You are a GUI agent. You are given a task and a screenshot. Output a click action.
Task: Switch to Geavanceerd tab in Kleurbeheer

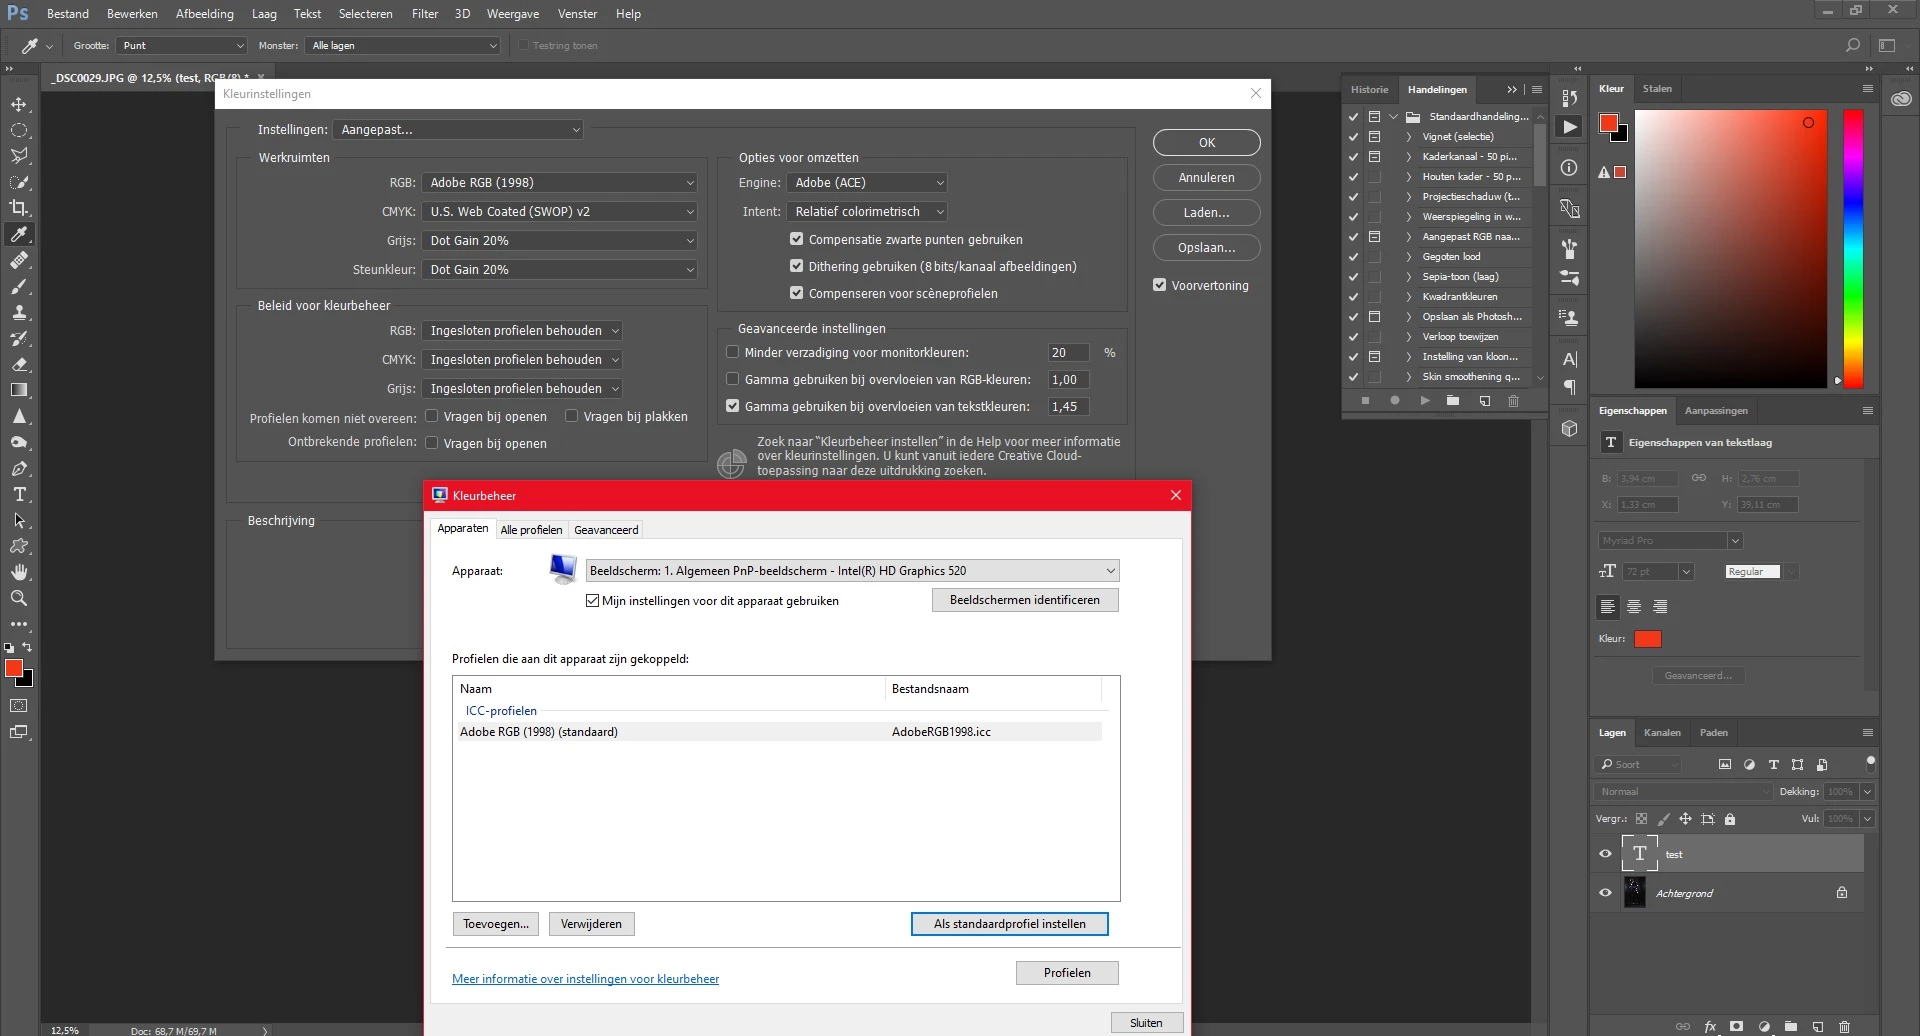click(606, 530)
